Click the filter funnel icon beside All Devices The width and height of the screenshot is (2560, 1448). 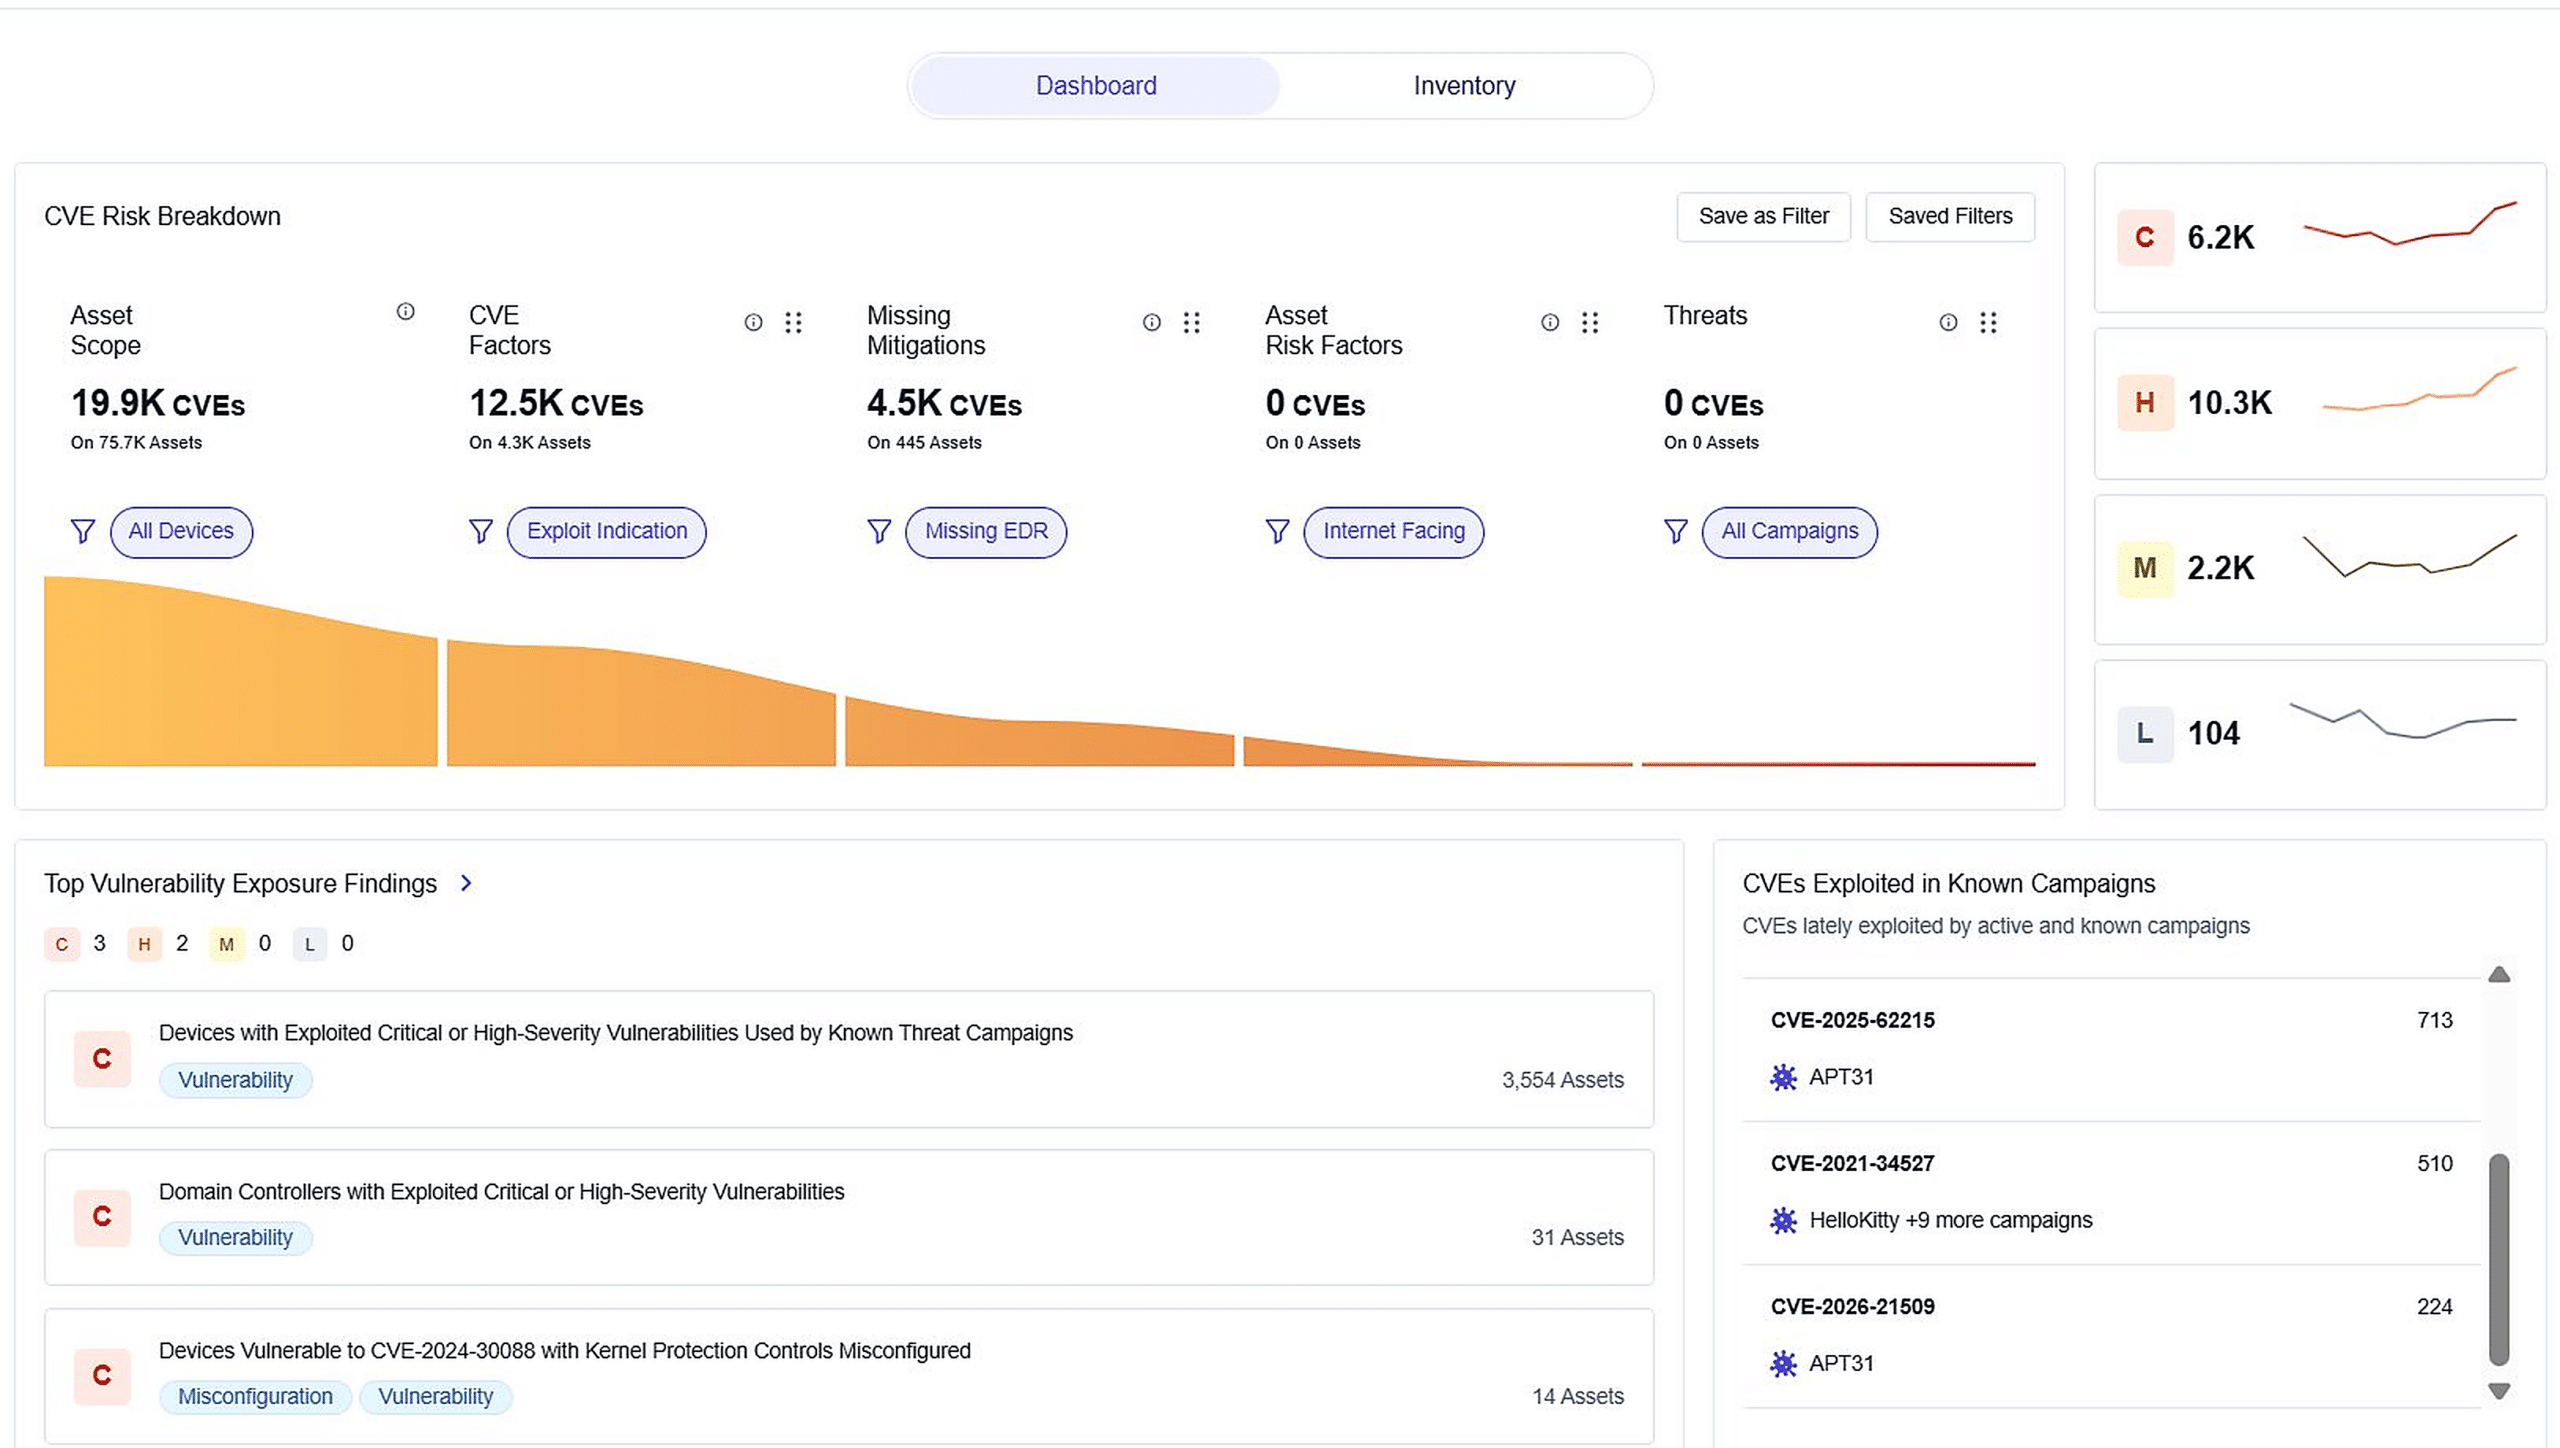pos(83,531)
